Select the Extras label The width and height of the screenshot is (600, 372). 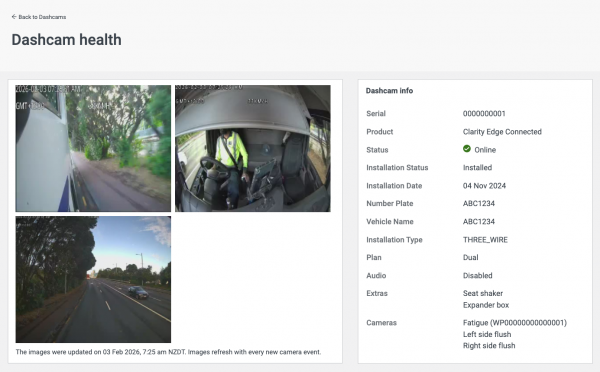[377, 294]
